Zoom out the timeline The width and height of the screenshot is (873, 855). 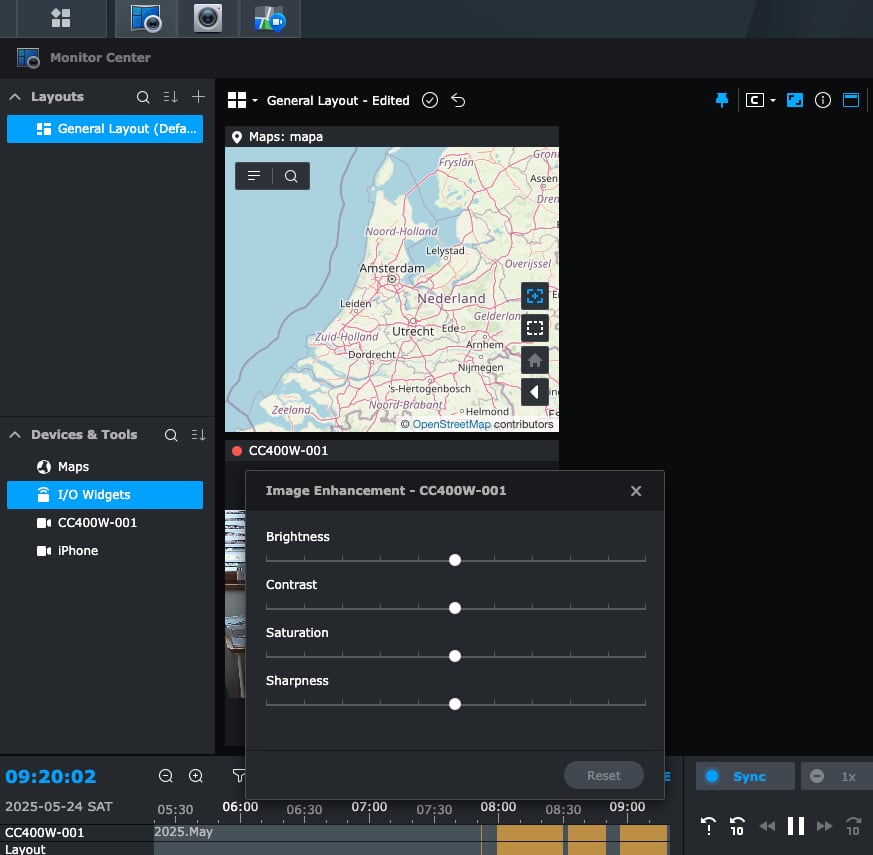point(166,776)
